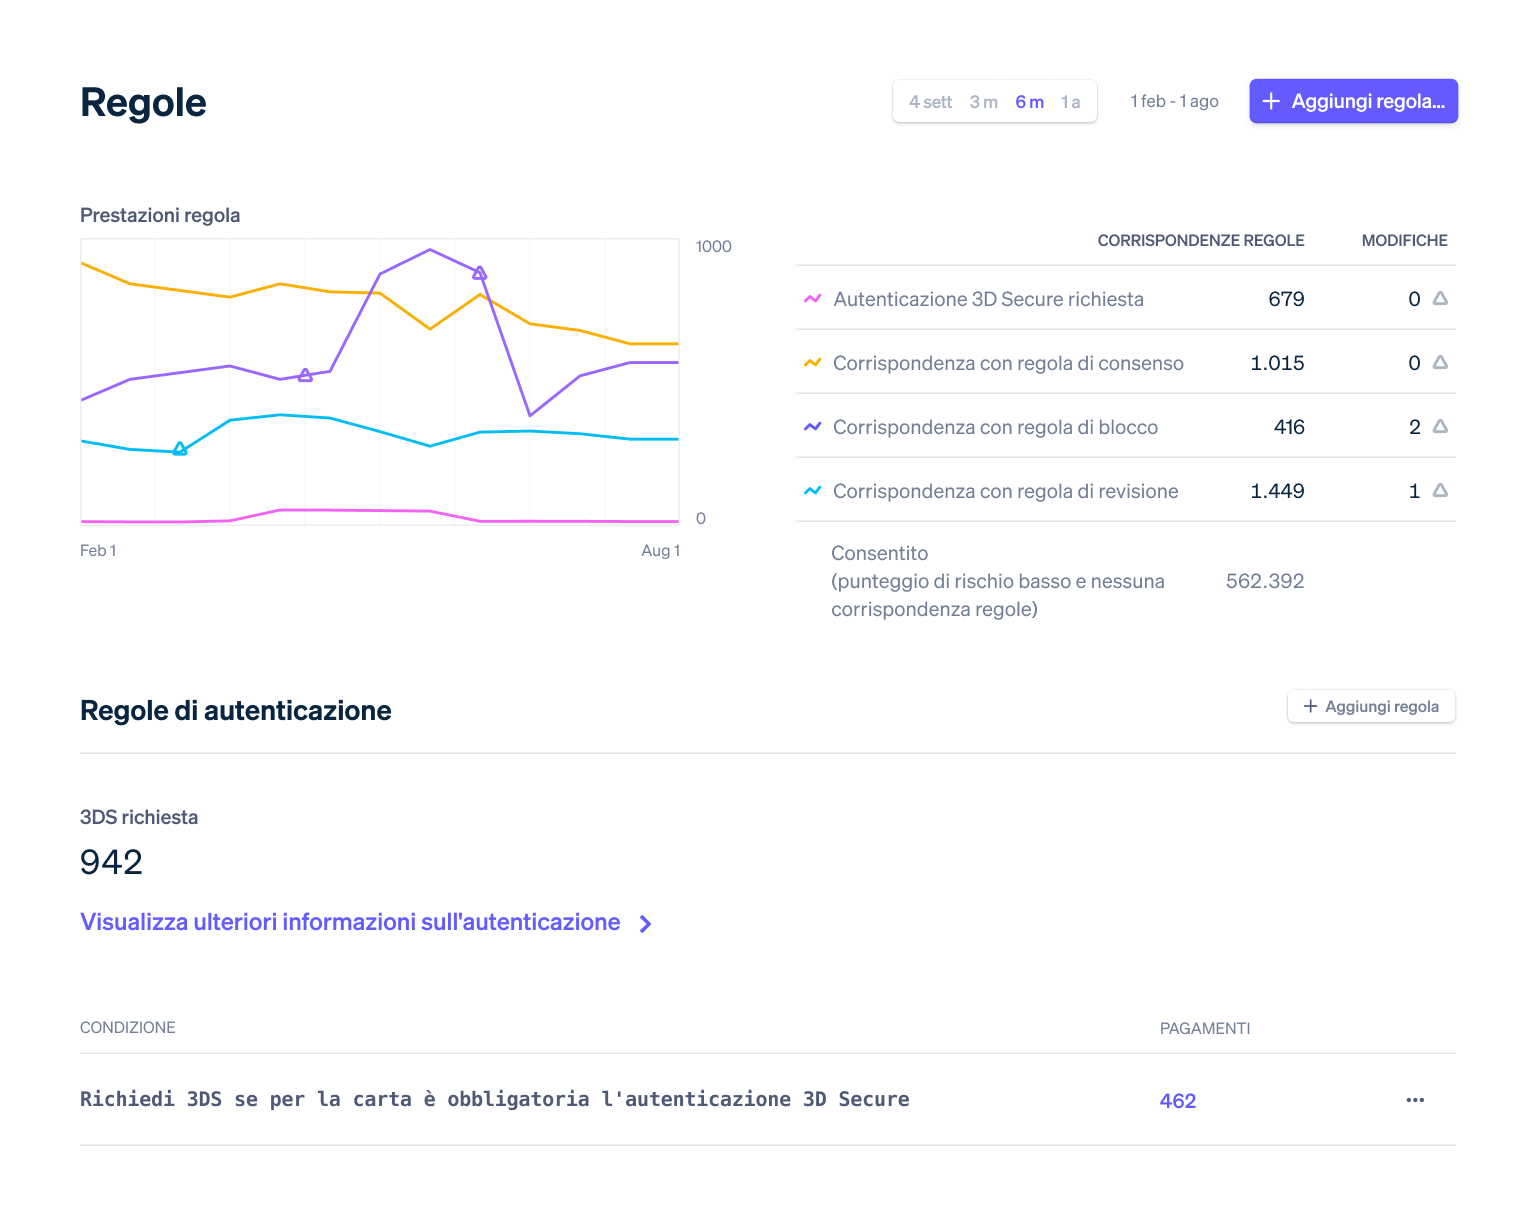This screenshot has width=1536, height=1228.
Task: Click the 1.449 matches value
Action: pos(1277,491)
